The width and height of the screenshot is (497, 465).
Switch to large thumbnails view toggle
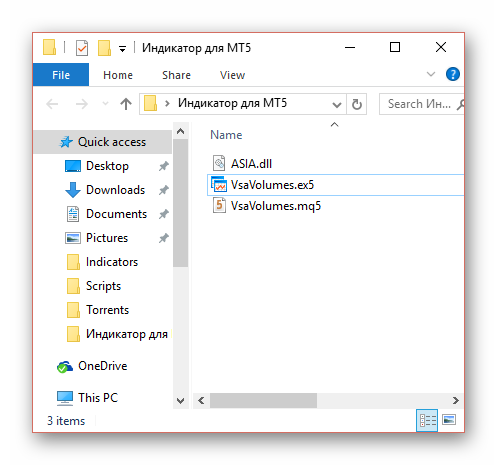pos(449,420)
